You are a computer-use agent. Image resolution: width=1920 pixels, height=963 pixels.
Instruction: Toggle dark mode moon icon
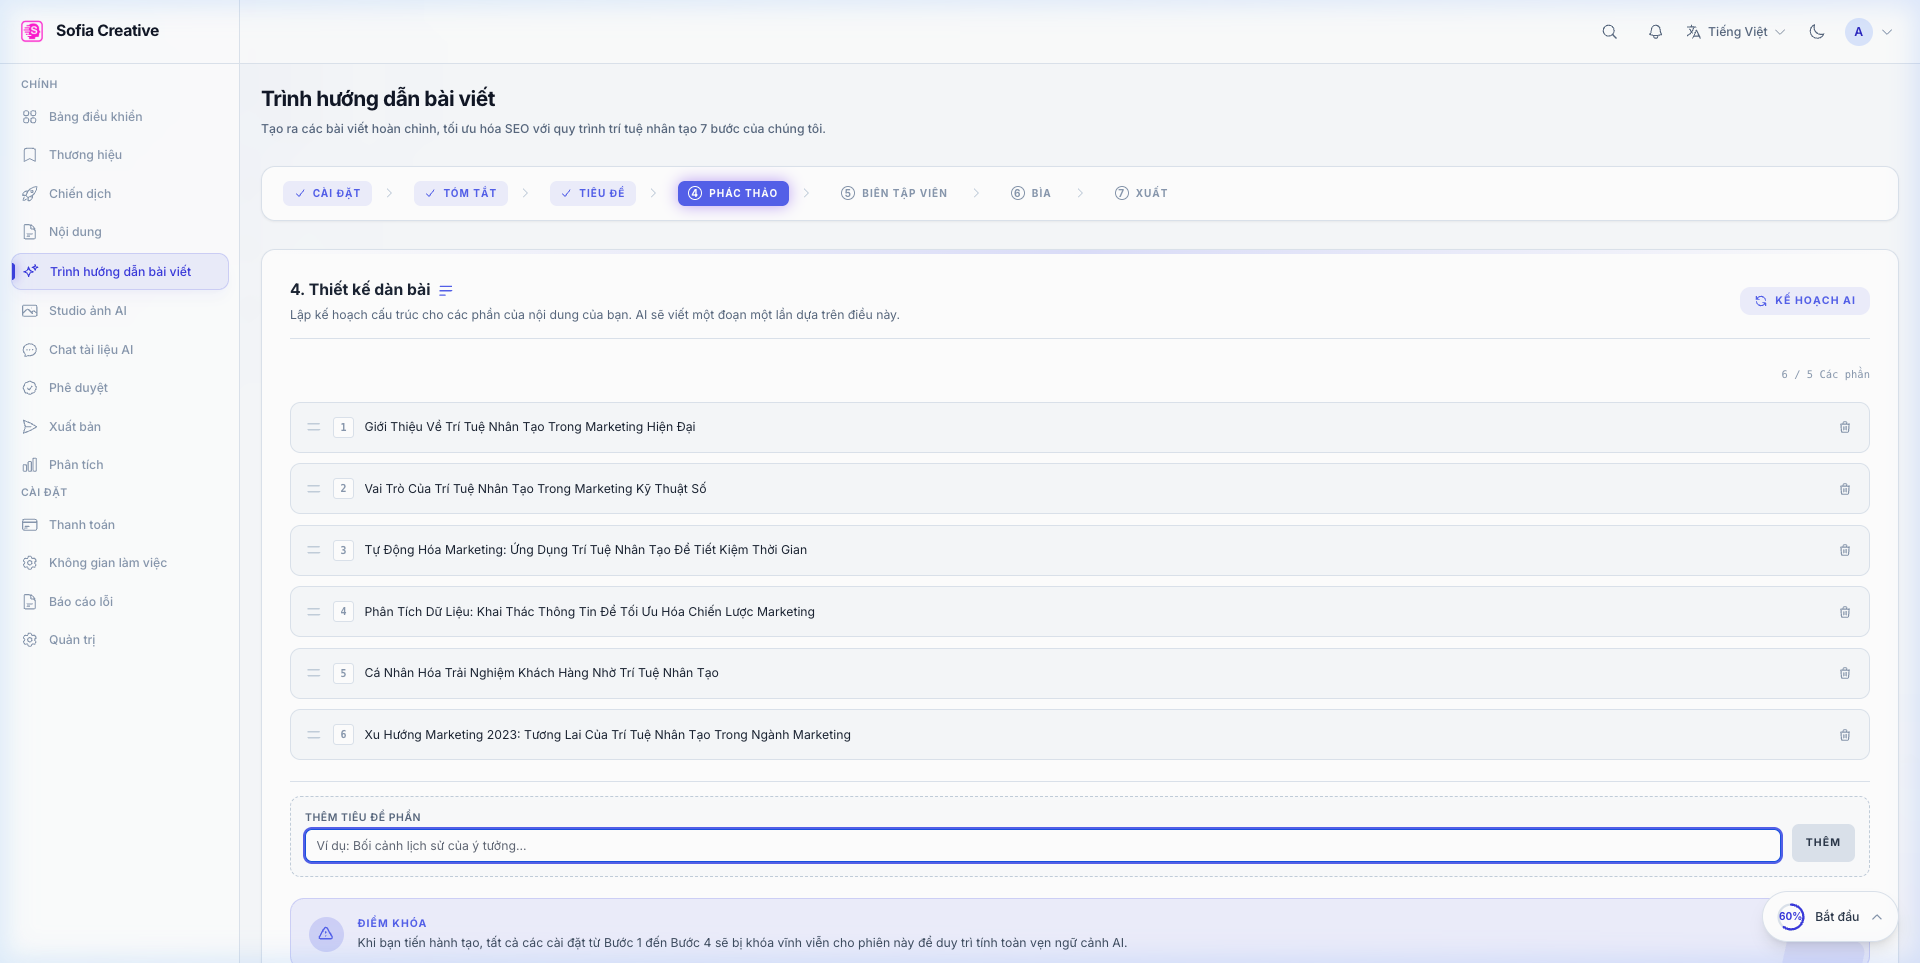click(x=1816, y=32)
